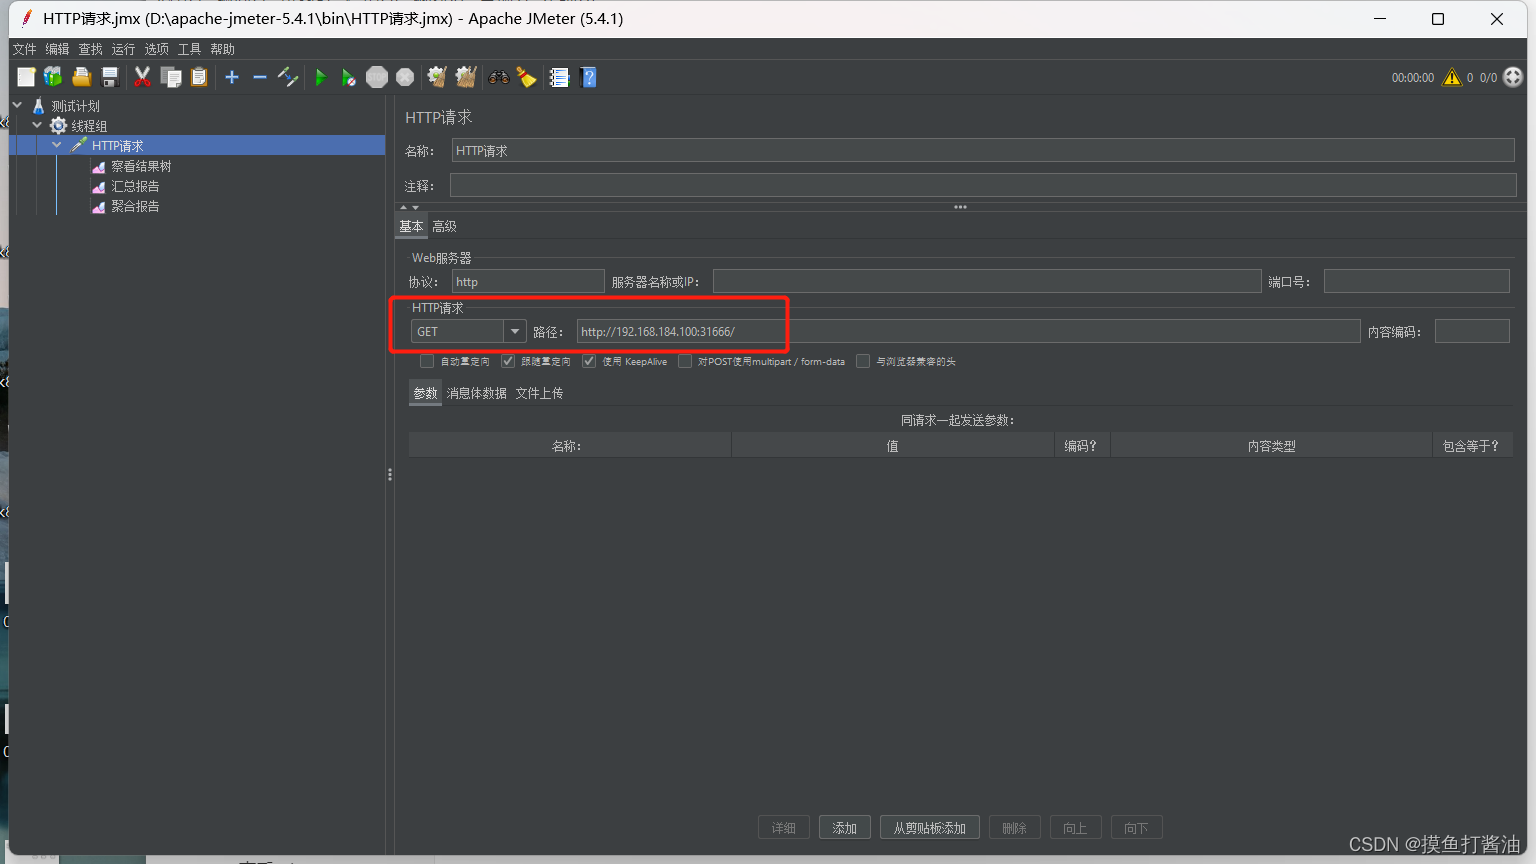
Task: Switch to the 消息体数据 tab
Action: pyautogui.click(x=476, y=393)
